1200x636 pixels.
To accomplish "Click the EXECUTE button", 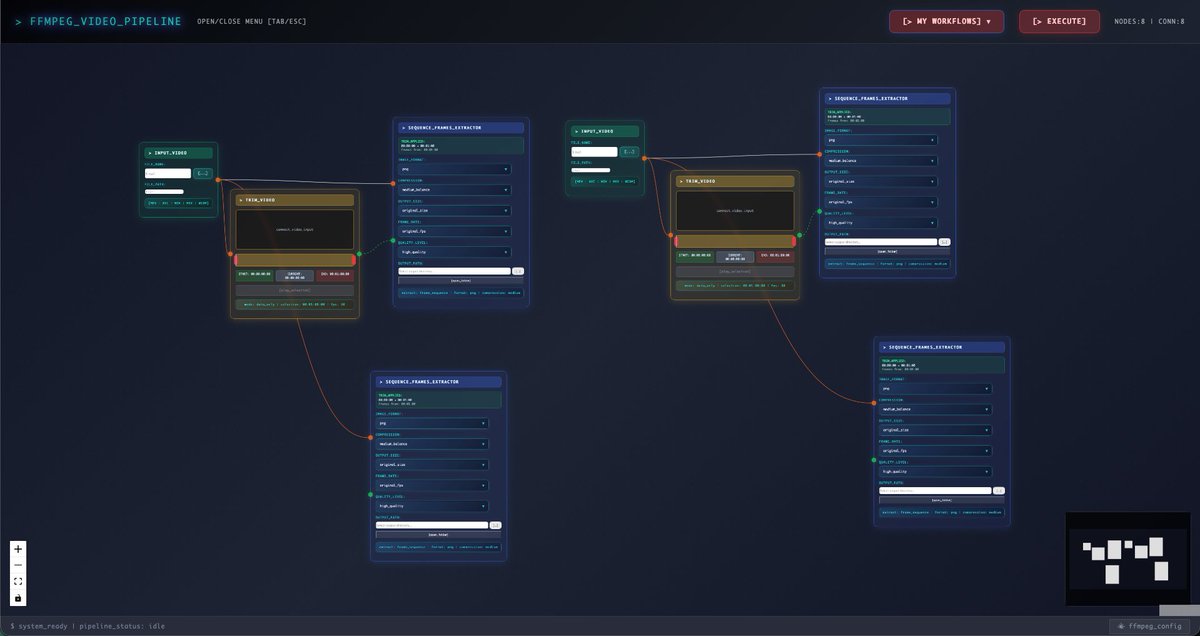I will tap(1059, 21).
